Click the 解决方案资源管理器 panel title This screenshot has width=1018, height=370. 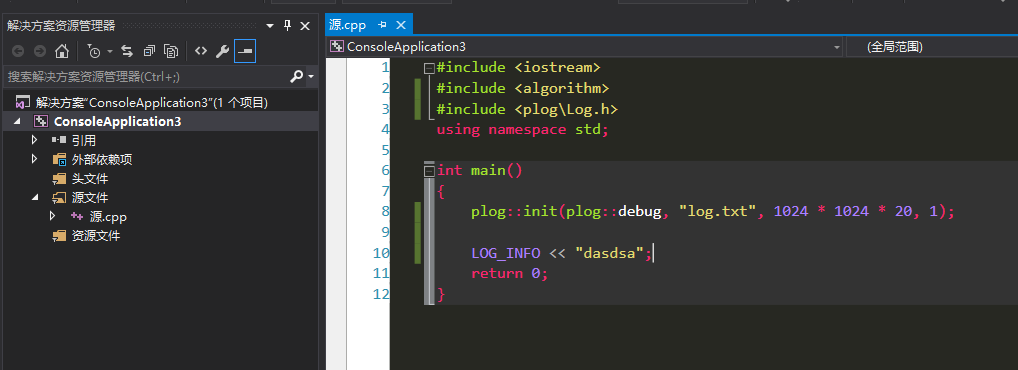pos(61,25)
